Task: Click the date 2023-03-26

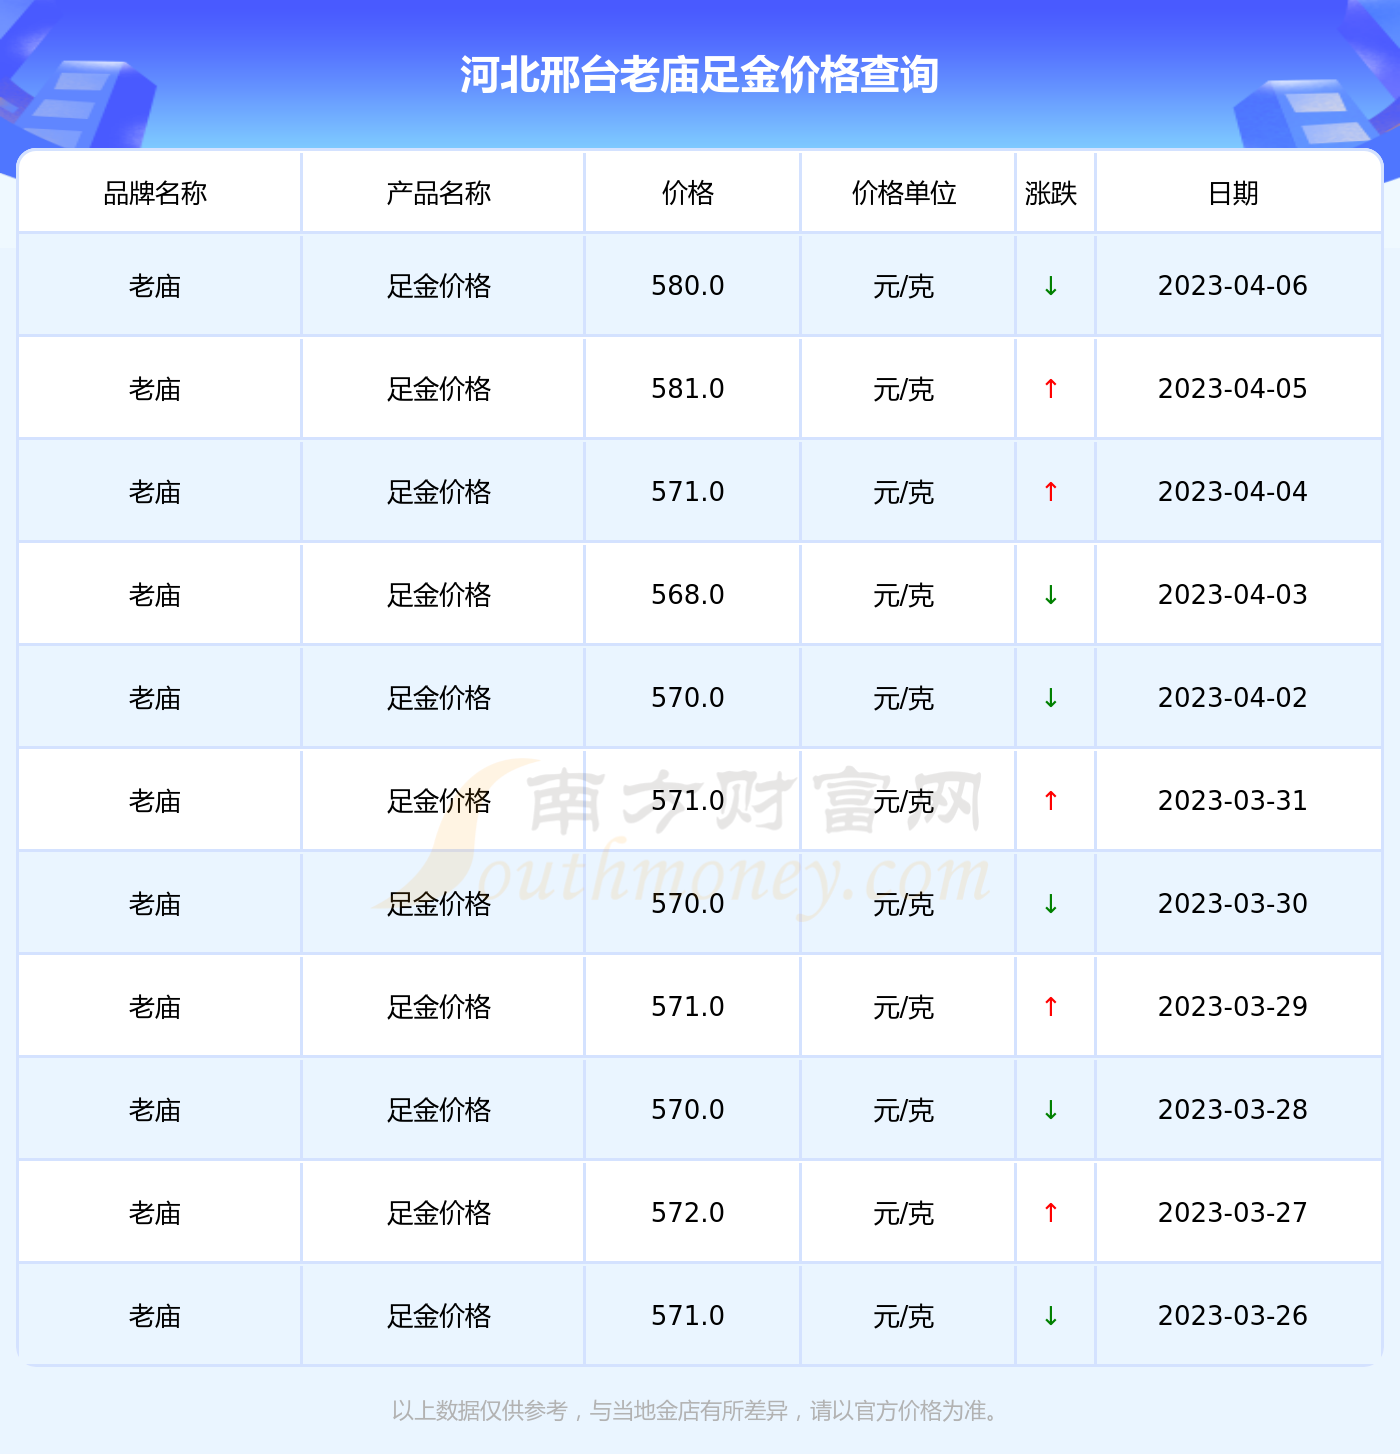Action: pos(1233,1316)
